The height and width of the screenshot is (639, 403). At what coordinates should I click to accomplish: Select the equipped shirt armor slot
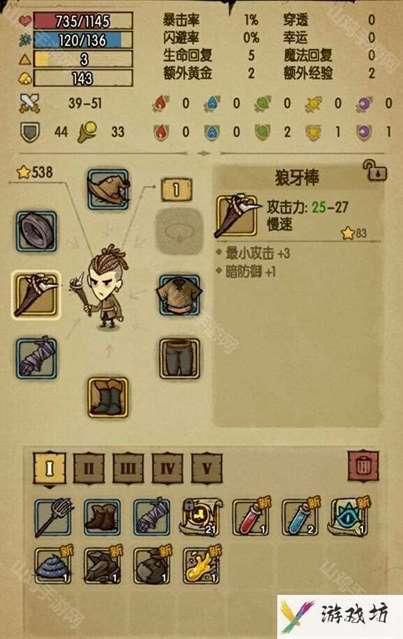coord(179,295)
